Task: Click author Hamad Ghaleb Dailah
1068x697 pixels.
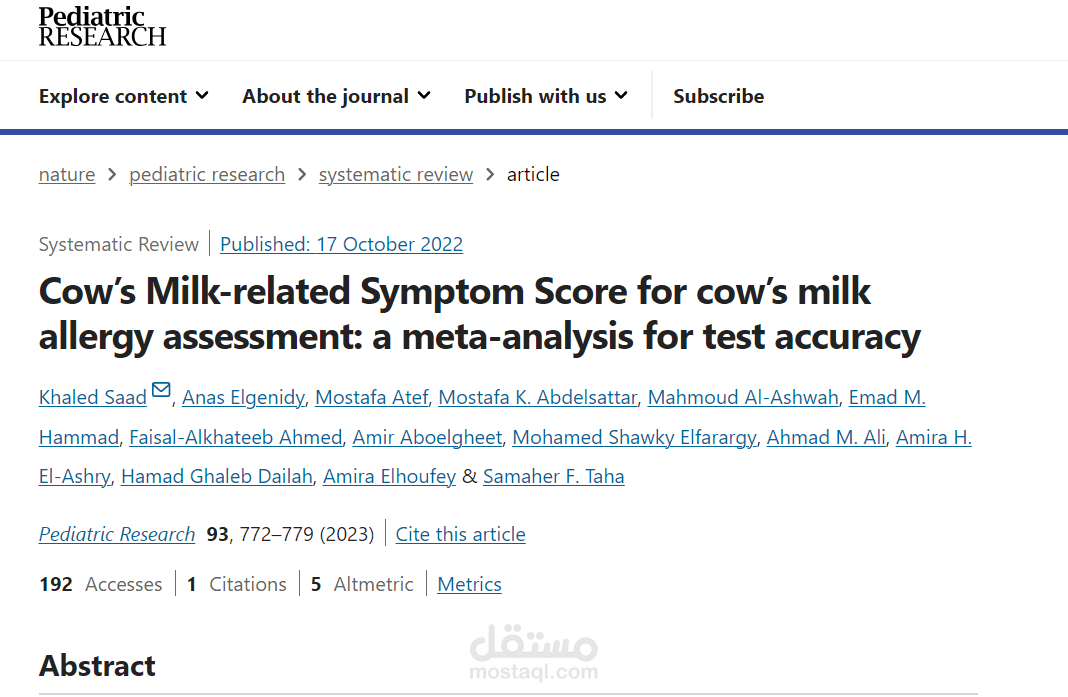Action: click(x=217, y=477)
